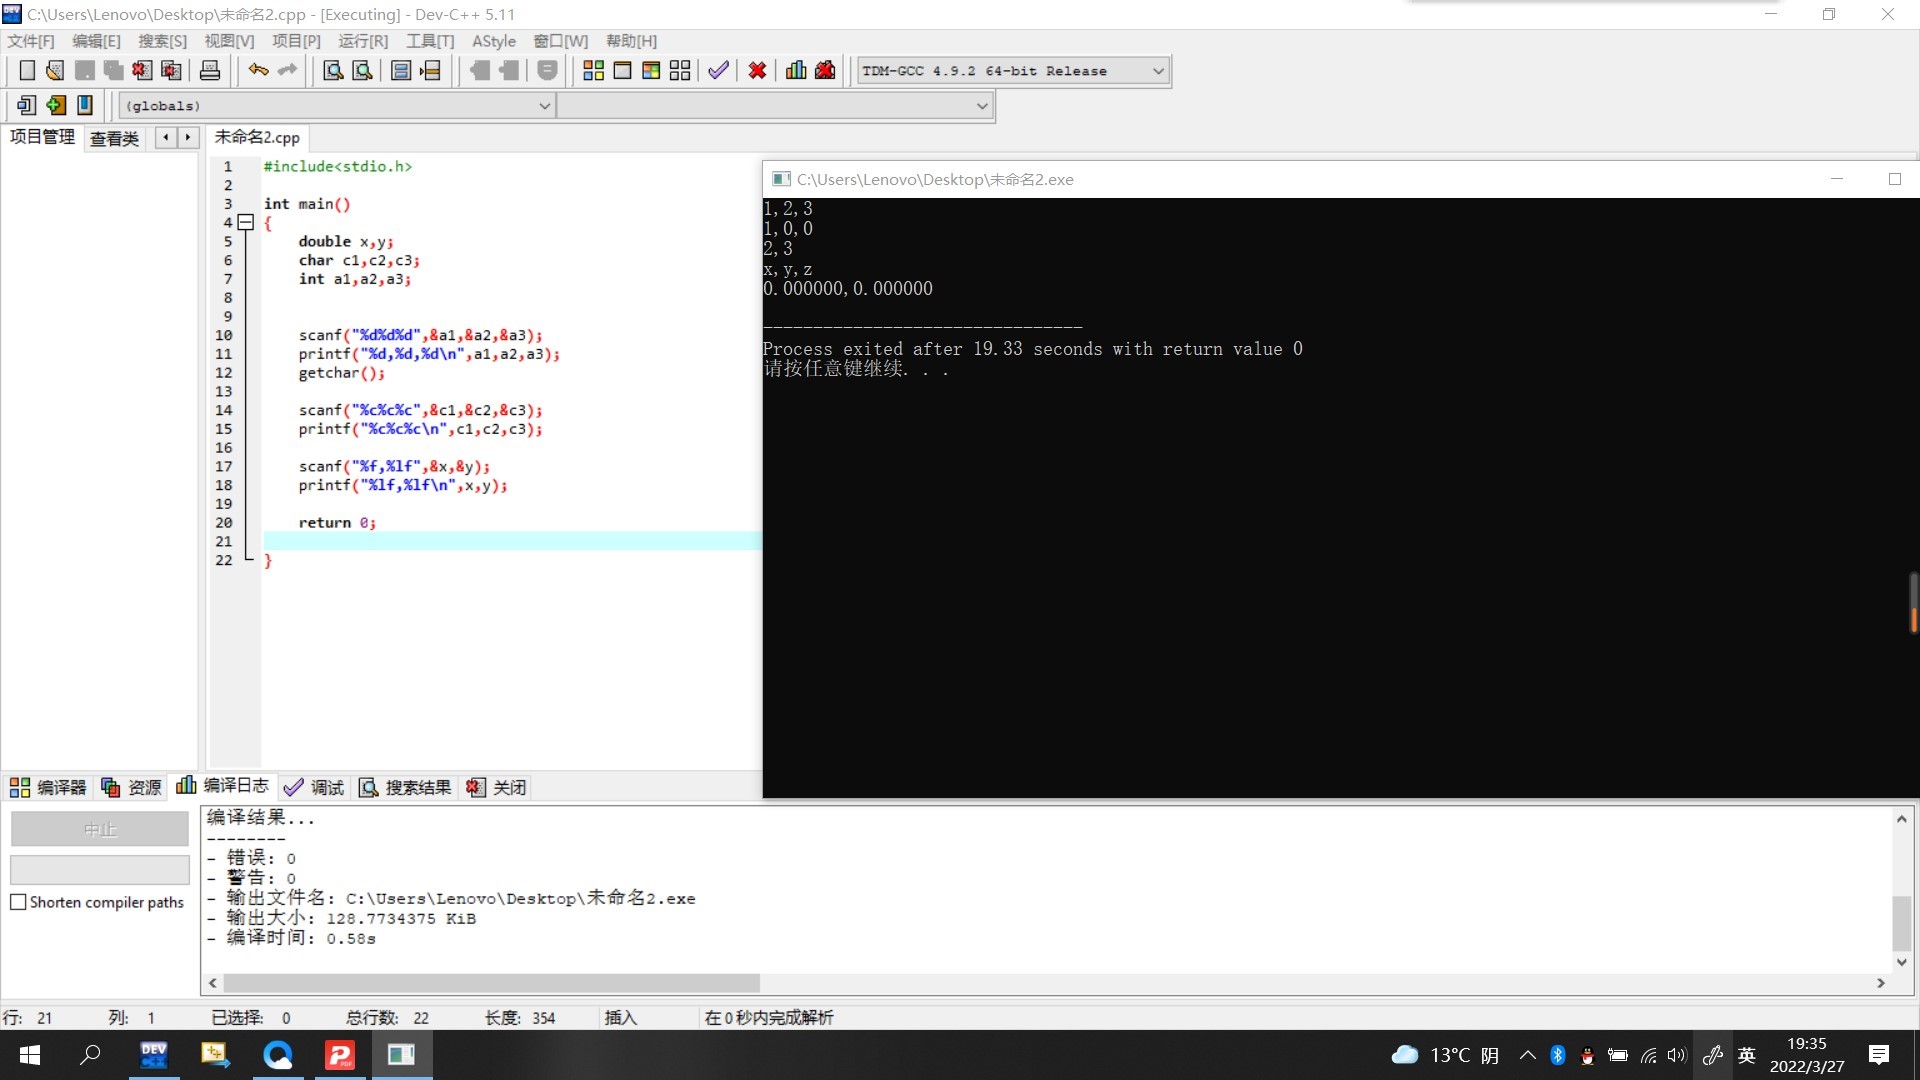The width and height of the screenshot is (1920, 1080).
Task: Click the Print icon in toolbar
Action: [210, 70]
